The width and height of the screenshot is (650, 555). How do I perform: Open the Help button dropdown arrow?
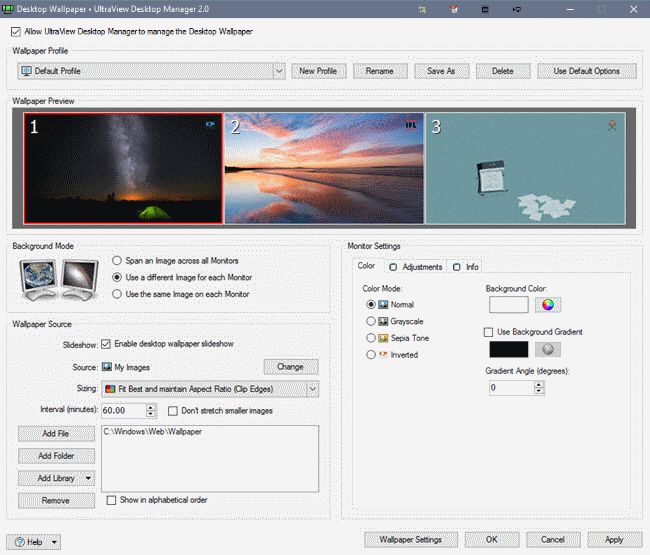click(x=54, y=542)
